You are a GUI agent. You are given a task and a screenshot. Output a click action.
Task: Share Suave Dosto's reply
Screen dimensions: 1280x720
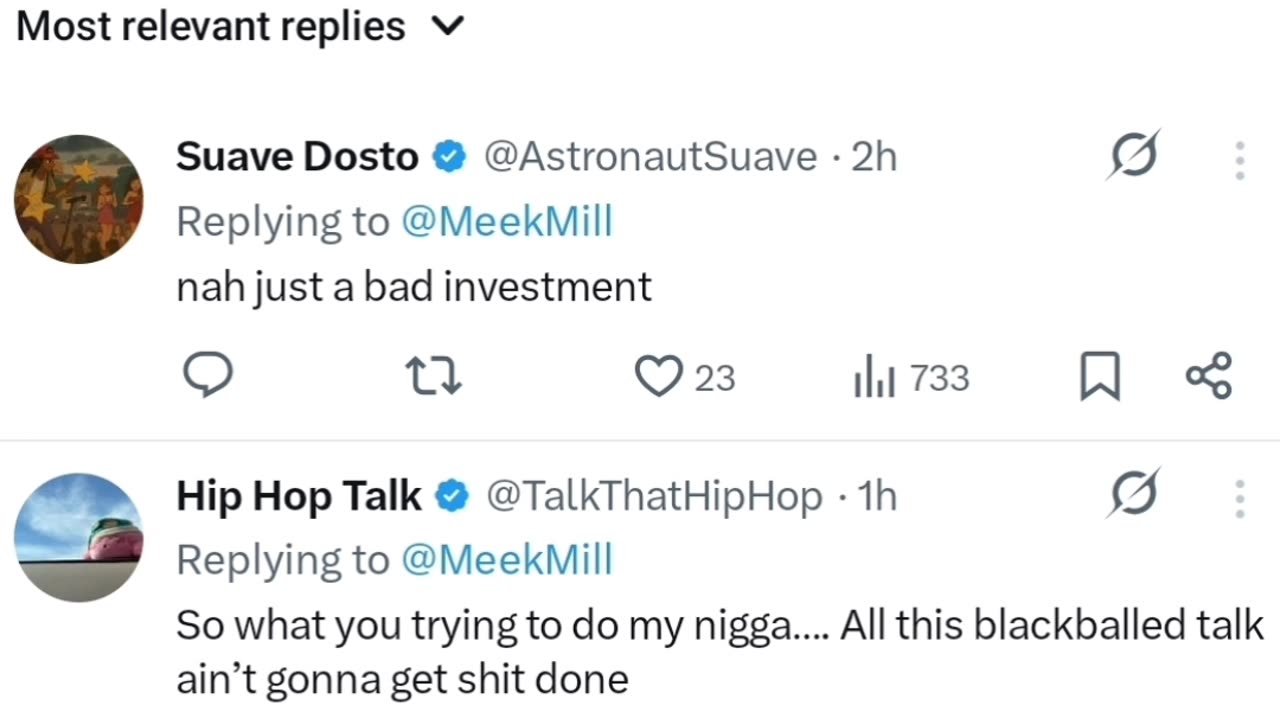(x=1209, y=377)
